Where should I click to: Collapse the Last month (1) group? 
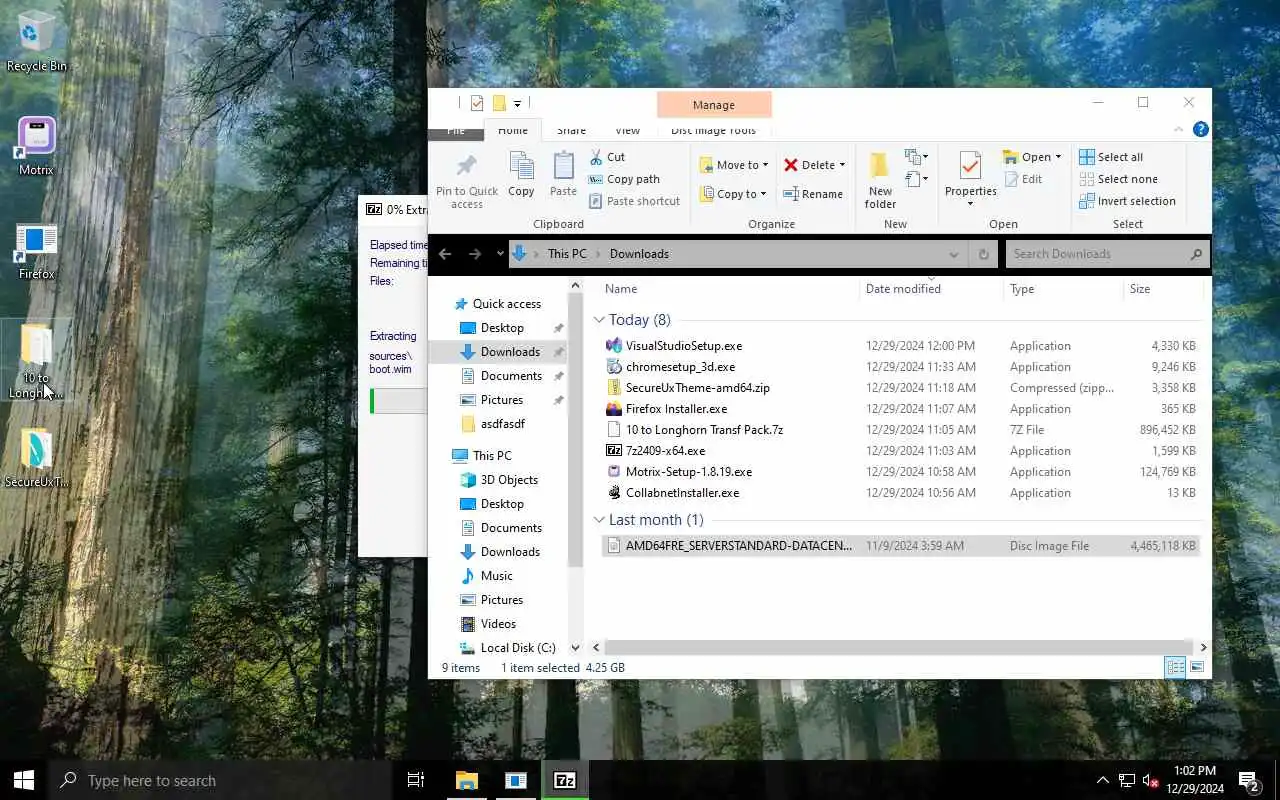click(599, 520)
